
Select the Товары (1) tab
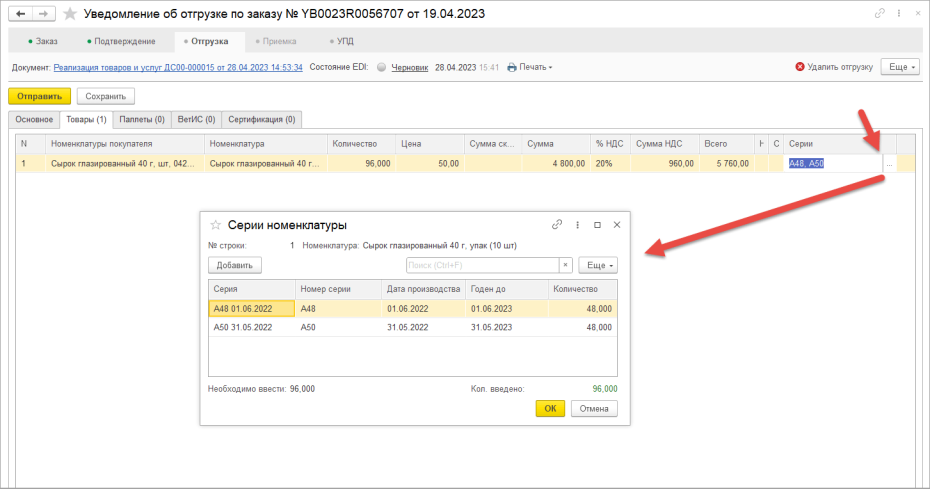(x=86, y=119)
